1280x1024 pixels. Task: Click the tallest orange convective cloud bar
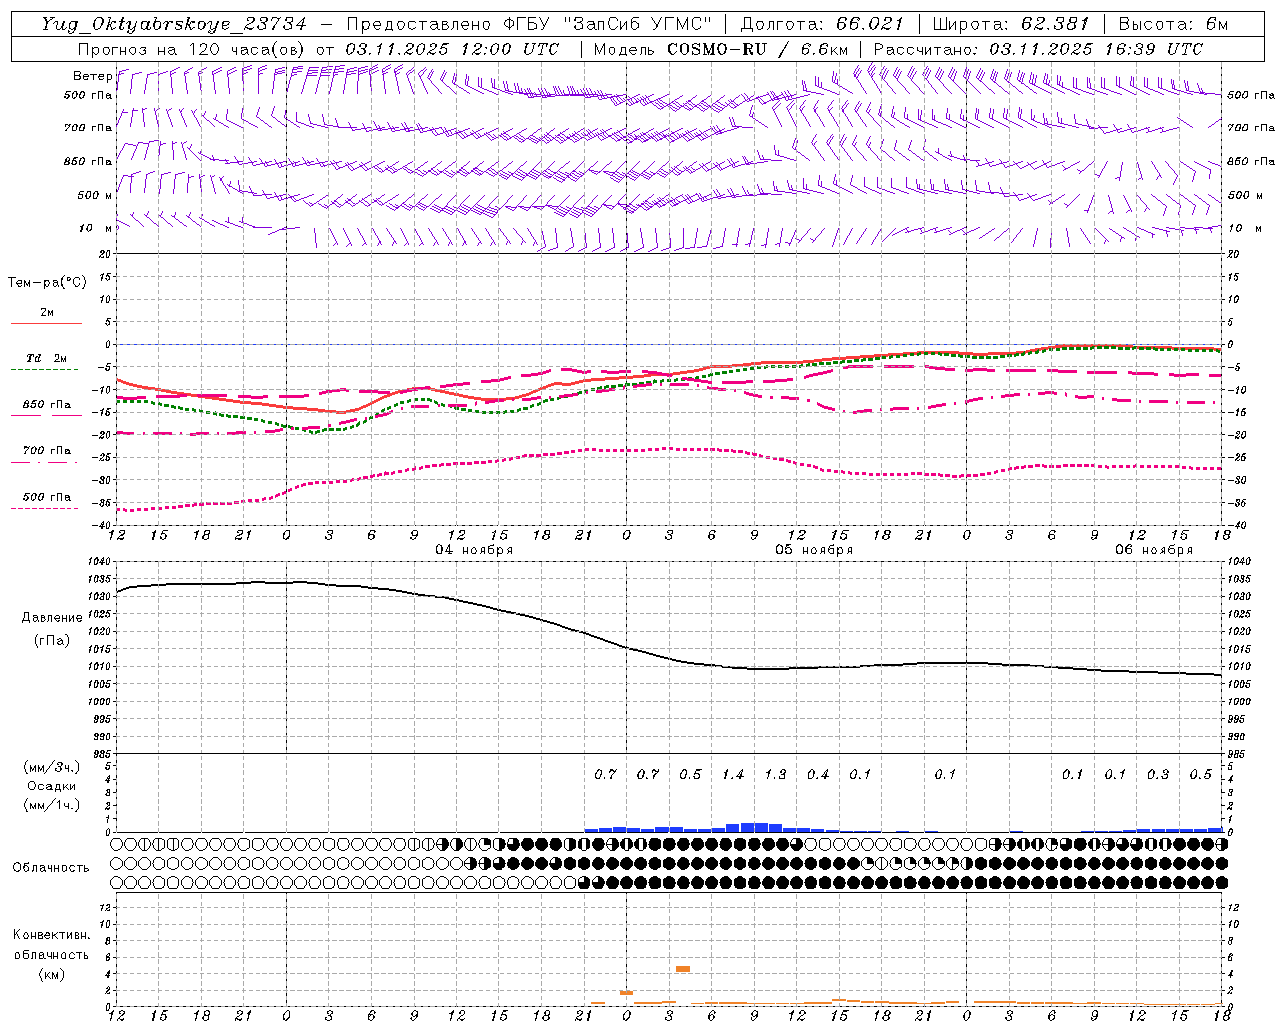click(x=683, y=969)
